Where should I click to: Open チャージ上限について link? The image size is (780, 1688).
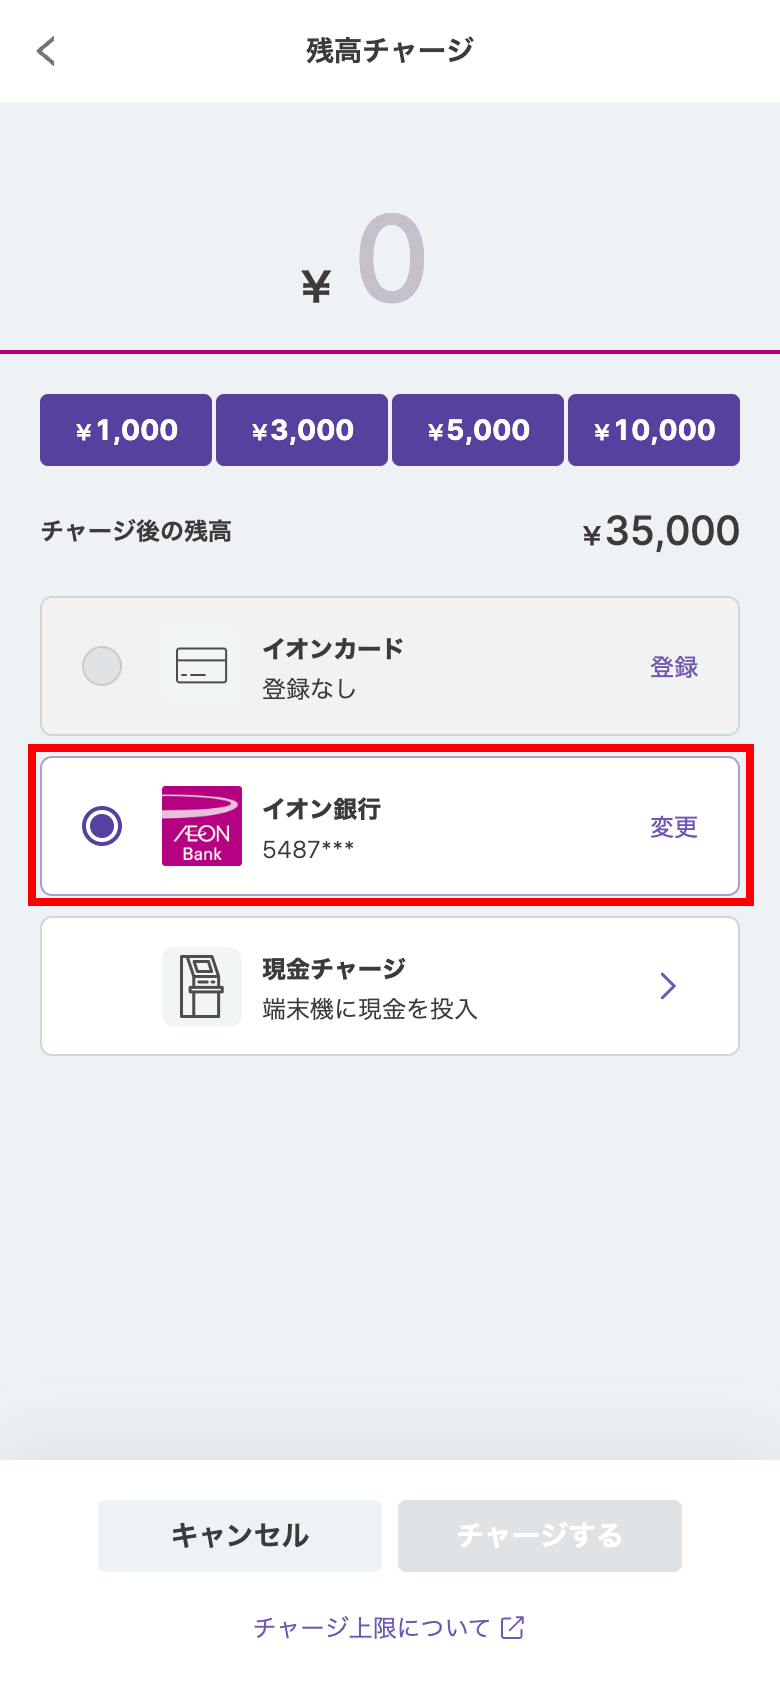pos(372,1628)
